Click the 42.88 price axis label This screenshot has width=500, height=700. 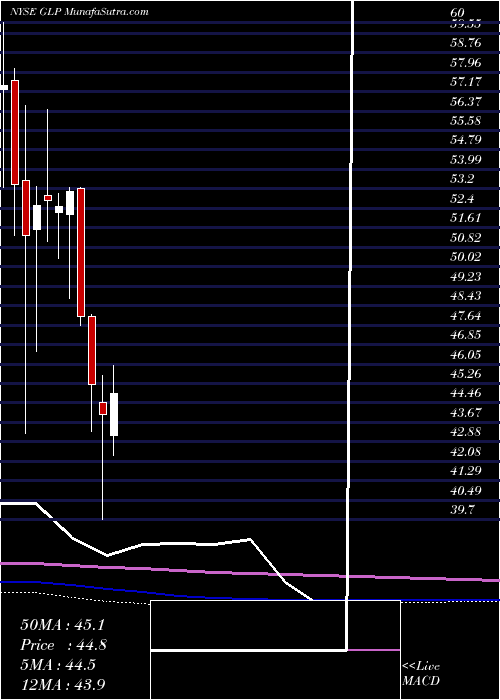(x=465, y=432)
